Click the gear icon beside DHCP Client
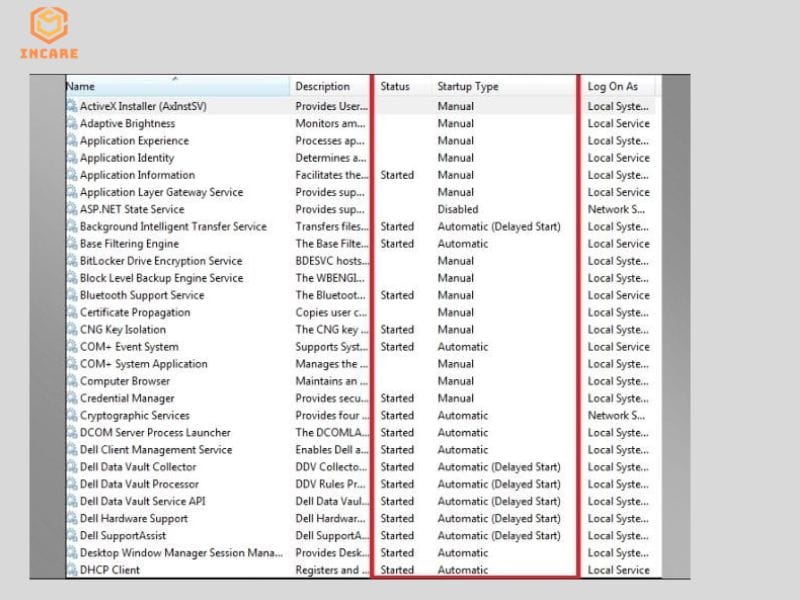The width and height of the screenshot is (800, 600). coord(72,570)
